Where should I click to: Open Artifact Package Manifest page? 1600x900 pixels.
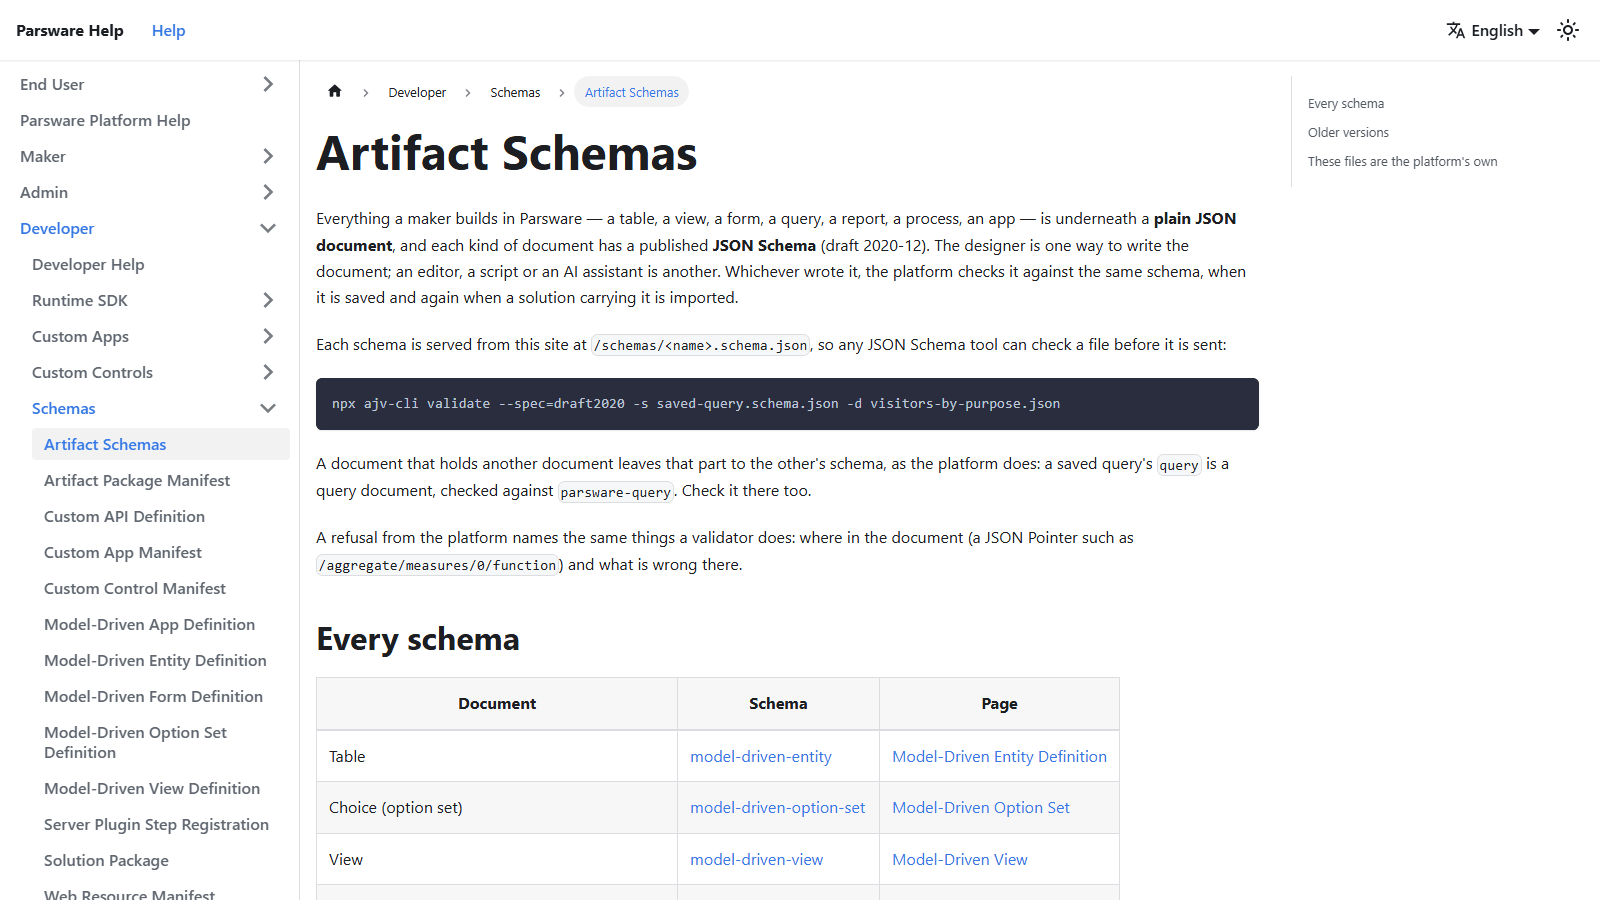click(137, 480)
